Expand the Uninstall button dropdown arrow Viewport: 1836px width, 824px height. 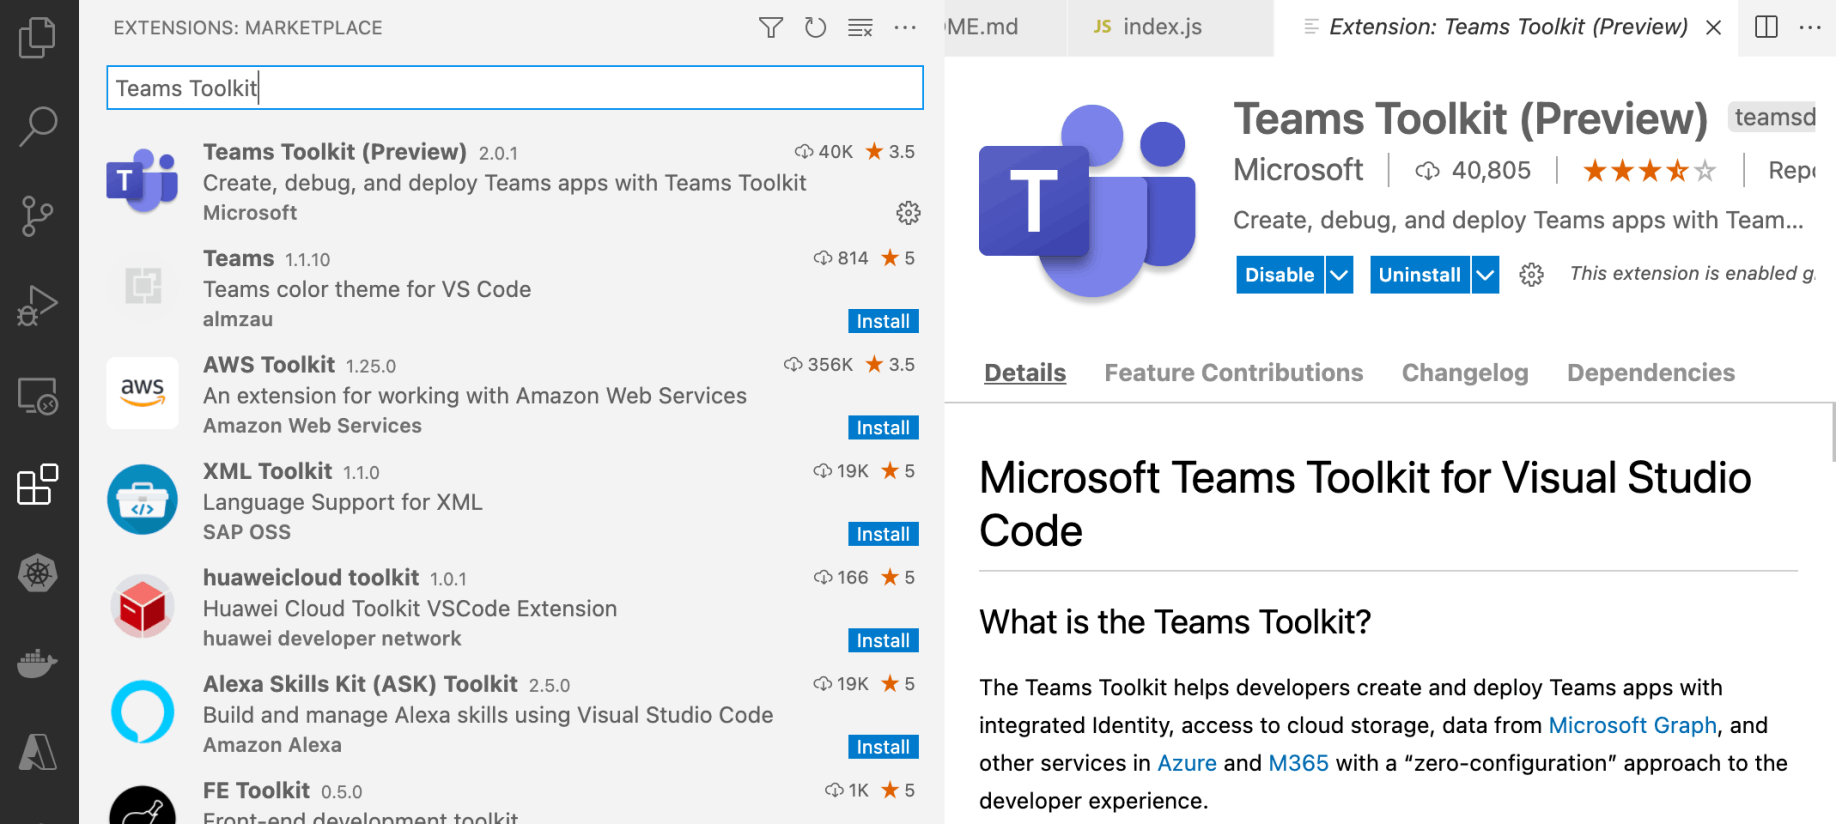pyautogui.click(x=1485, y=275)
